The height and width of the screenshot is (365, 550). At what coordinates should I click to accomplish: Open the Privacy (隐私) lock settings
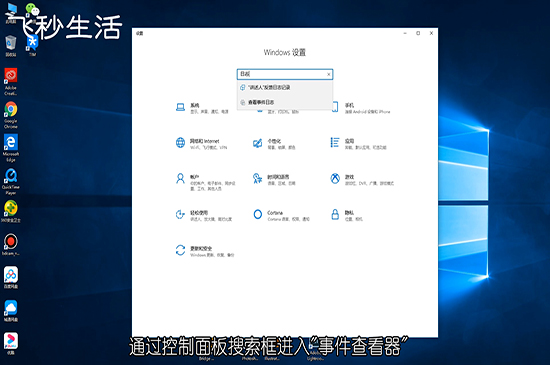click(347, 215)
